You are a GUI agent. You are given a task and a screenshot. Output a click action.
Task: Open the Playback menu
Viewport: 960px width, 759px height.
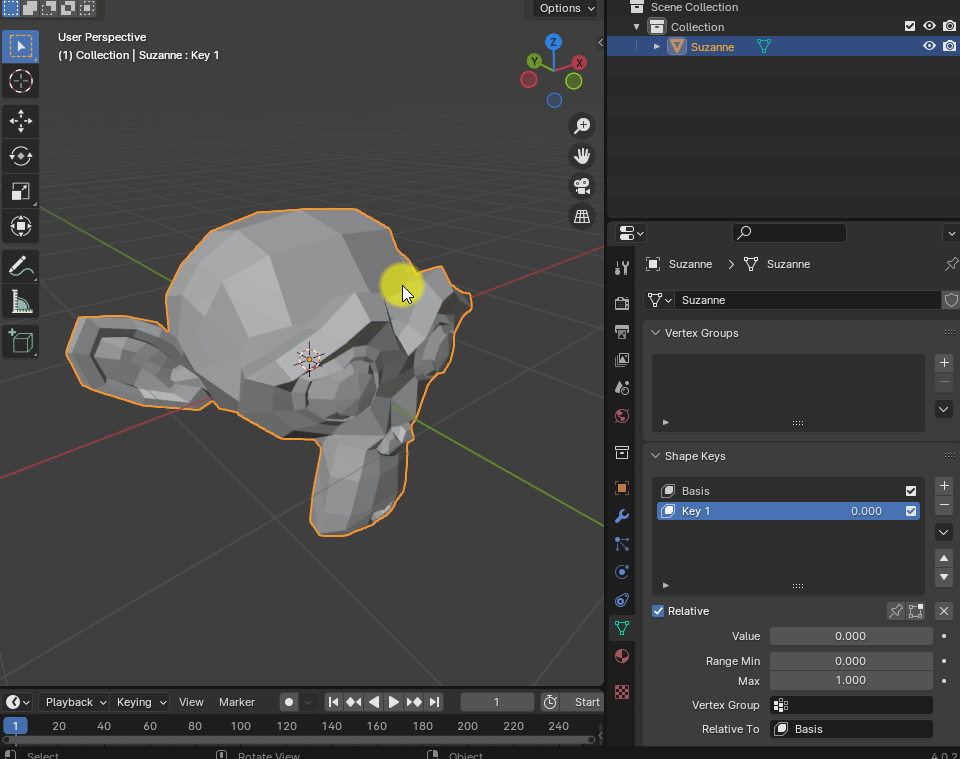[x=76, y=702]
